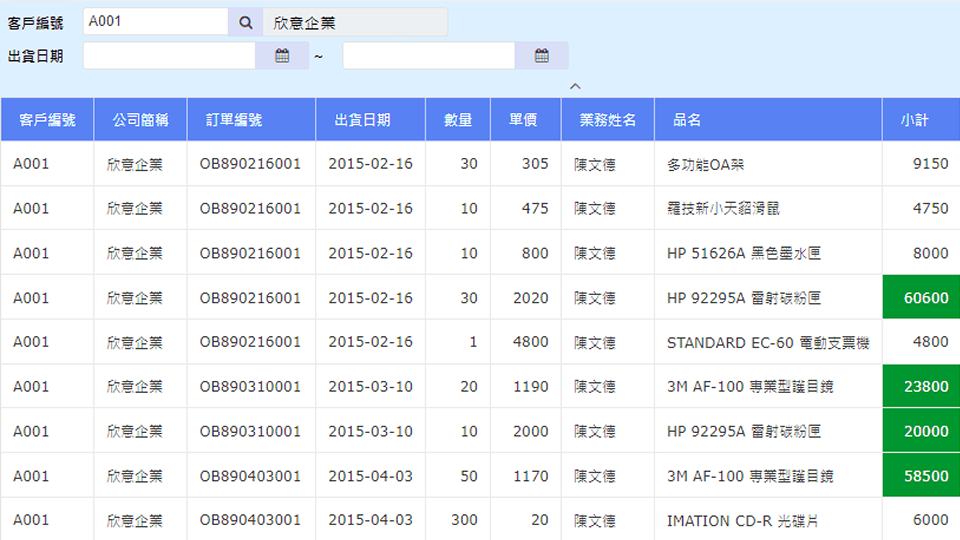Click the 客戶編號 input field containing A001
The image size is (960, 540).
coord(155,22)
